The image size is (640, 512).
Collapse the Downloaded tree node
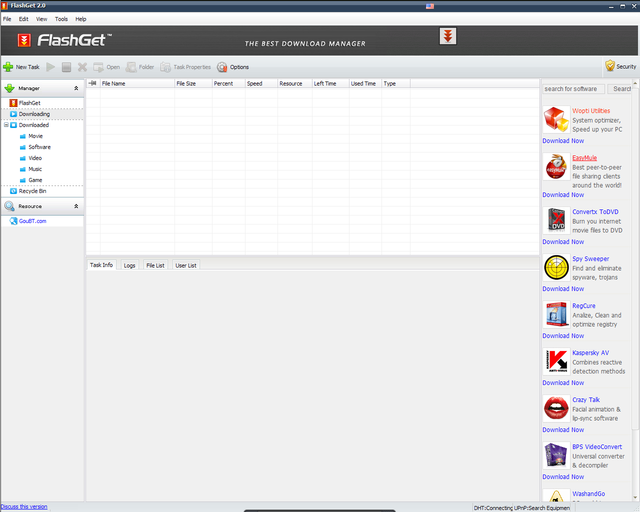tap(6, 125)
